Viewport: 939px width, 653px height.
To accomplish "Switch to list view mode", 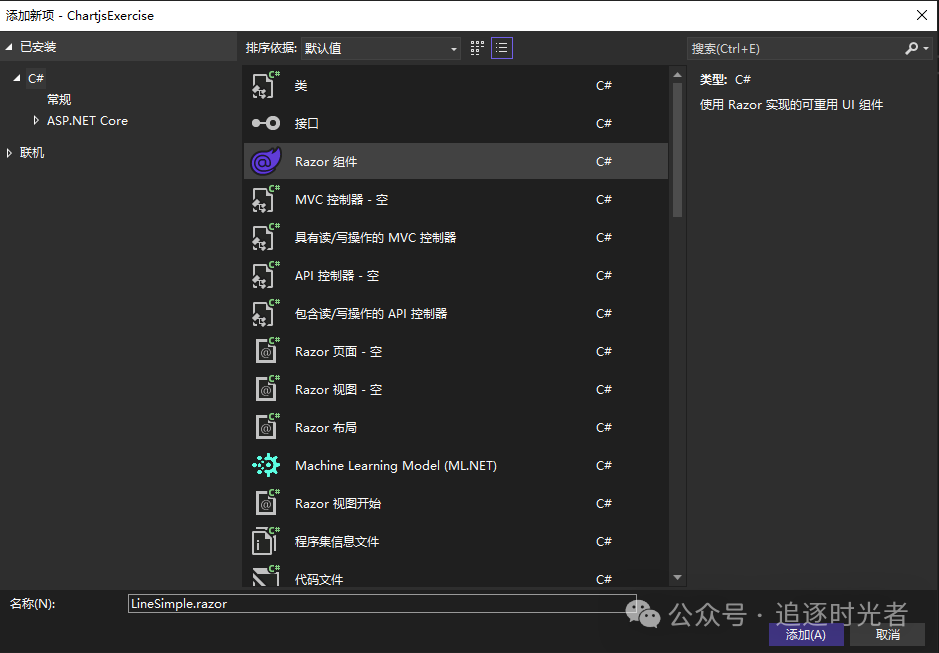I will click(501, 47).
